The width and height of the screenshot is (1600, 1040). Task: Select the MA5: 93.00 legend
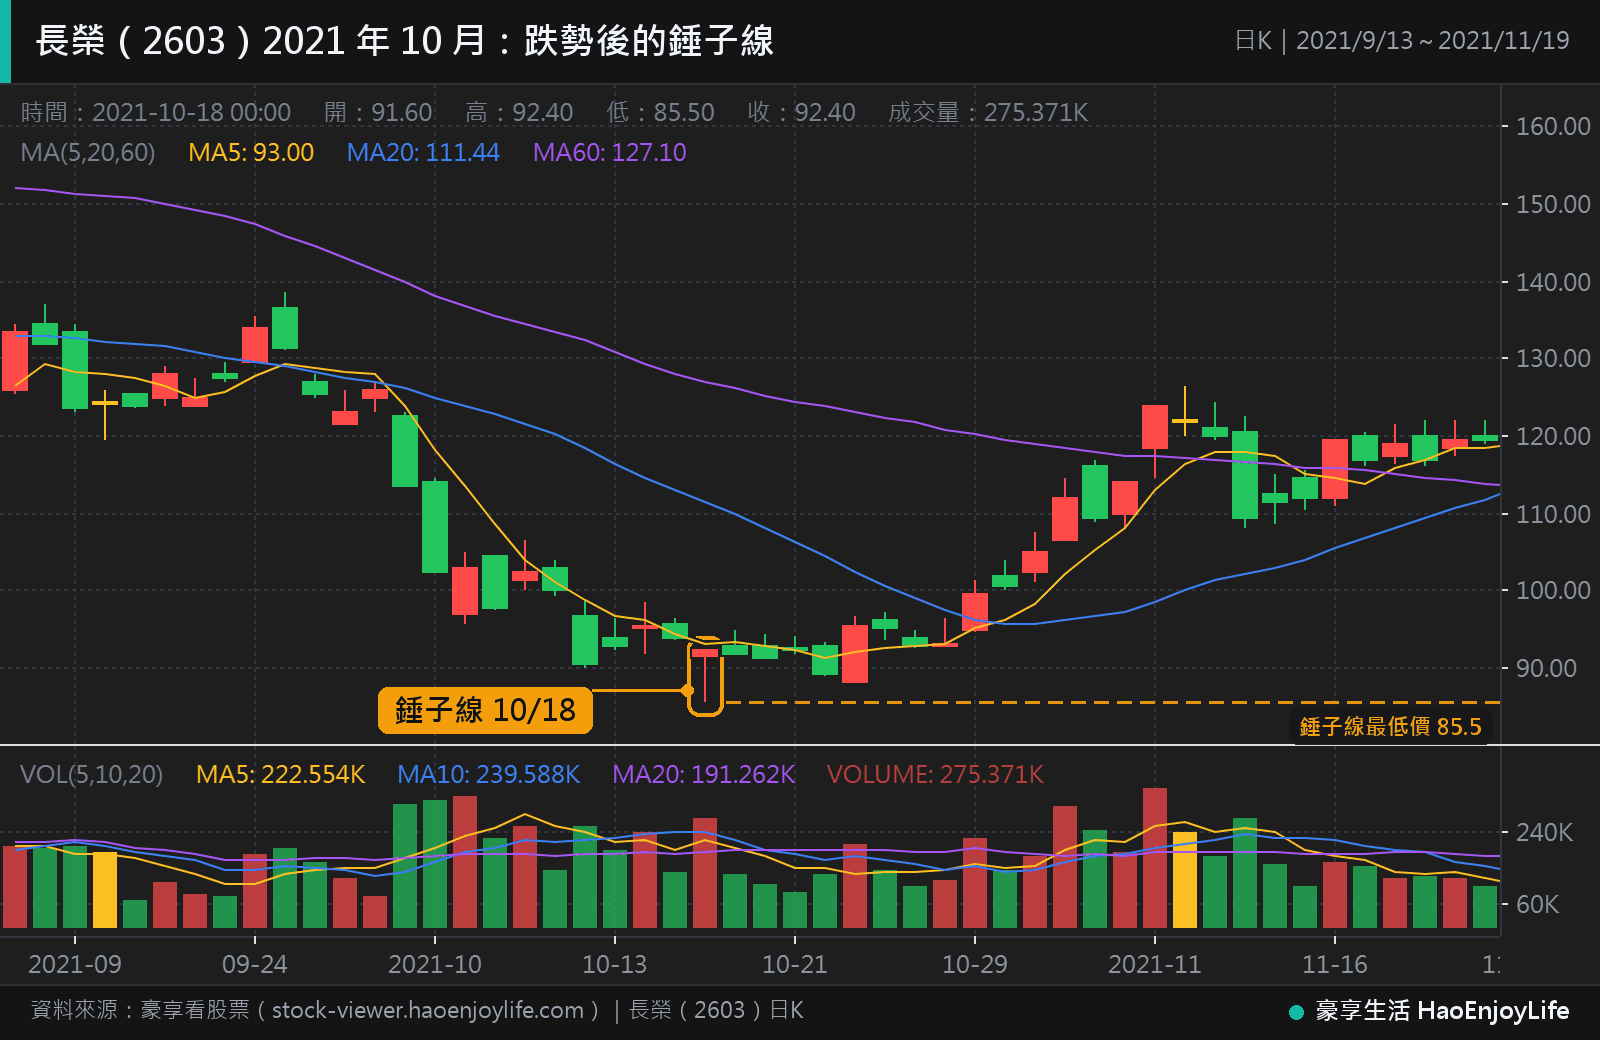[x=251, y=152]
